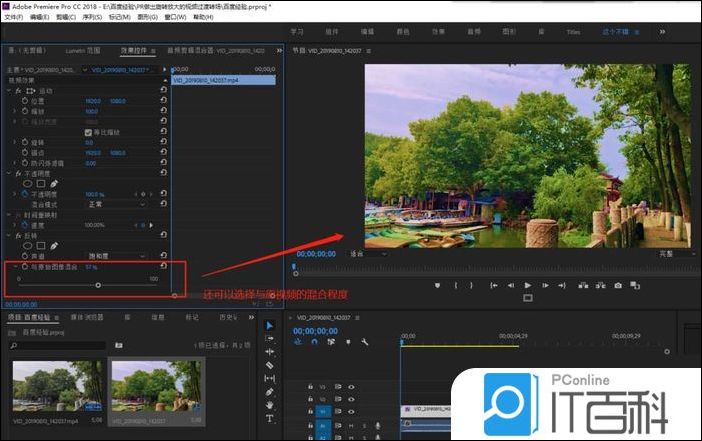This screenshot has height=441, width=702.
Task: Toggle the V3 track eye visibility
Action: (x=353, y=386)
